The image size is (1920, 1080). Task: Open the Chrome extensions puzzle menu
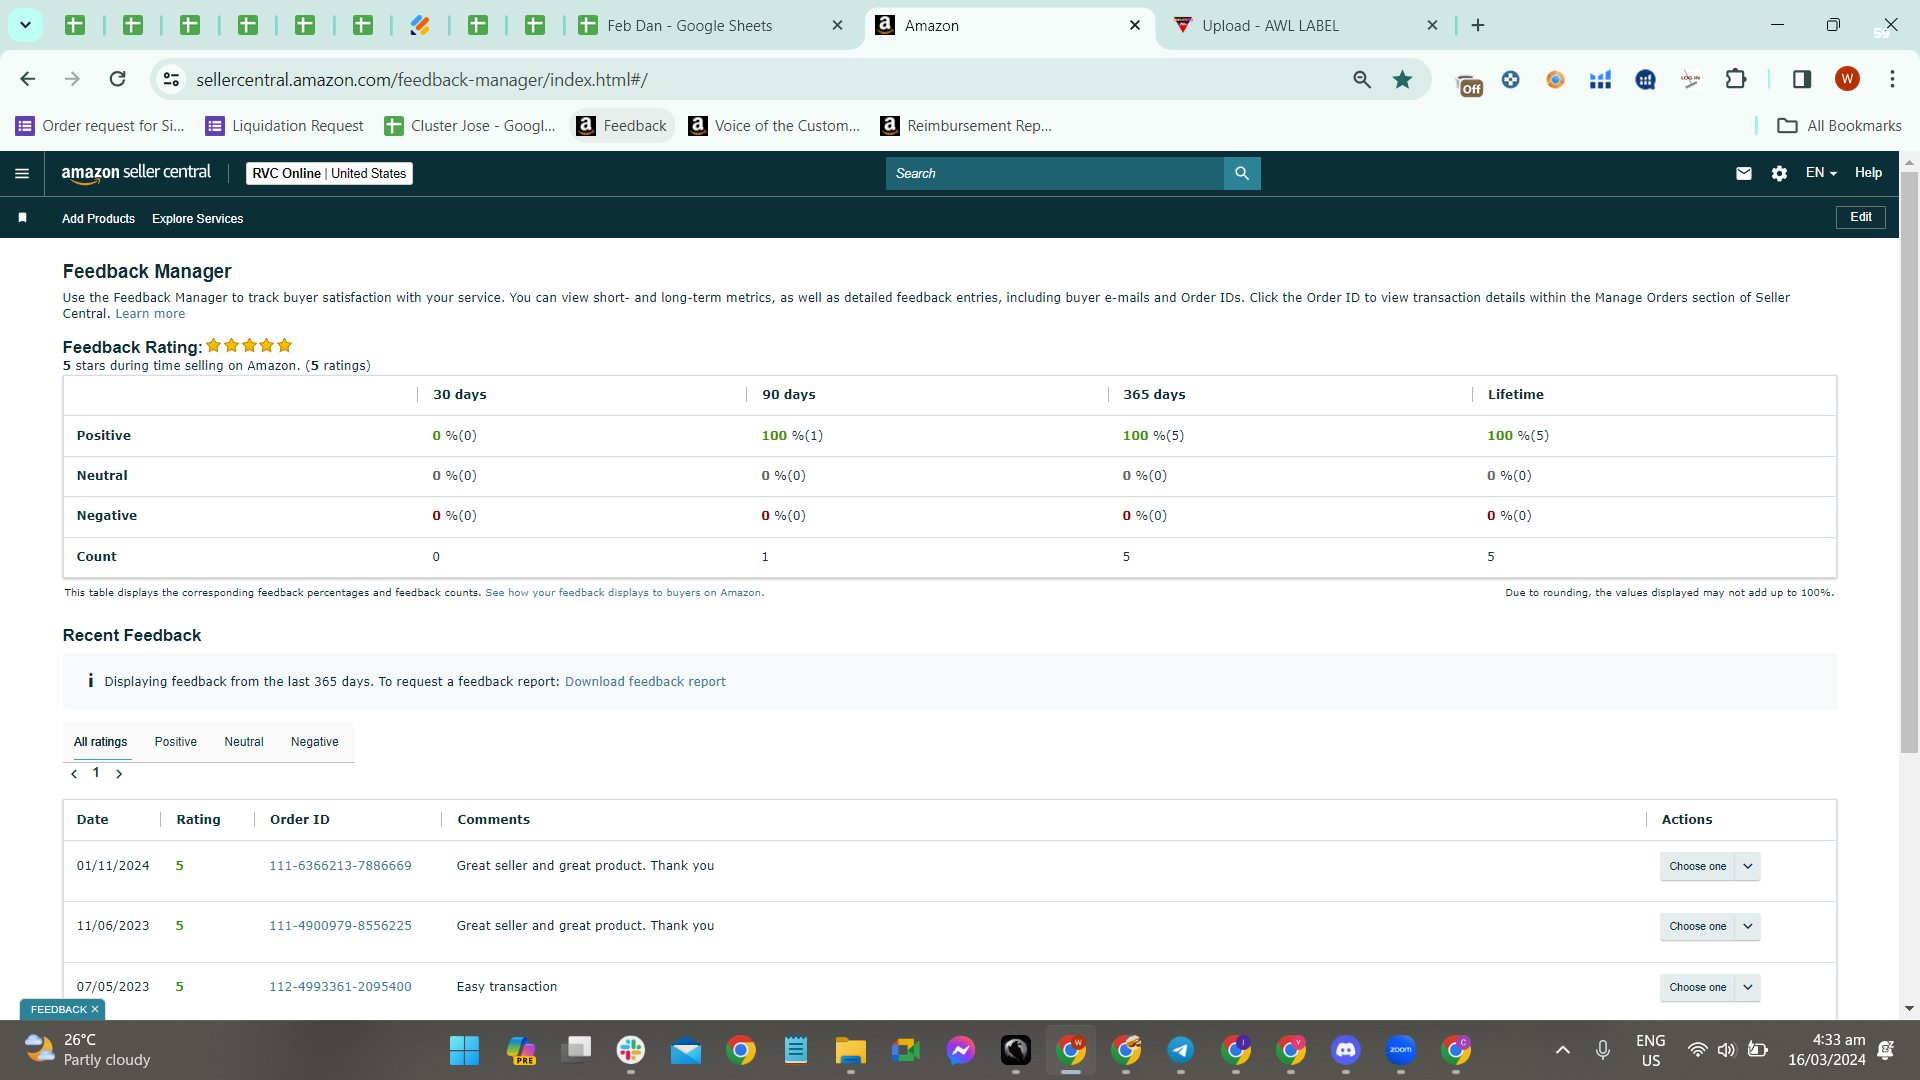pos(1736,79)
